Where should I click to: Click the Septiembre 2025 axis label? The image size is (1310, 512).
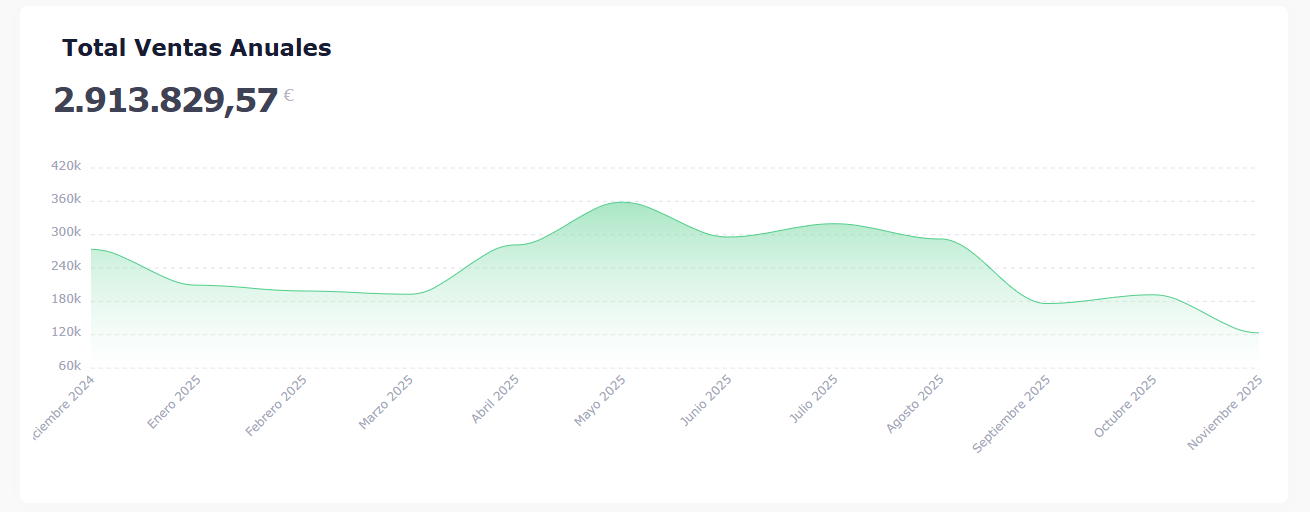(x=1011, y=414)
